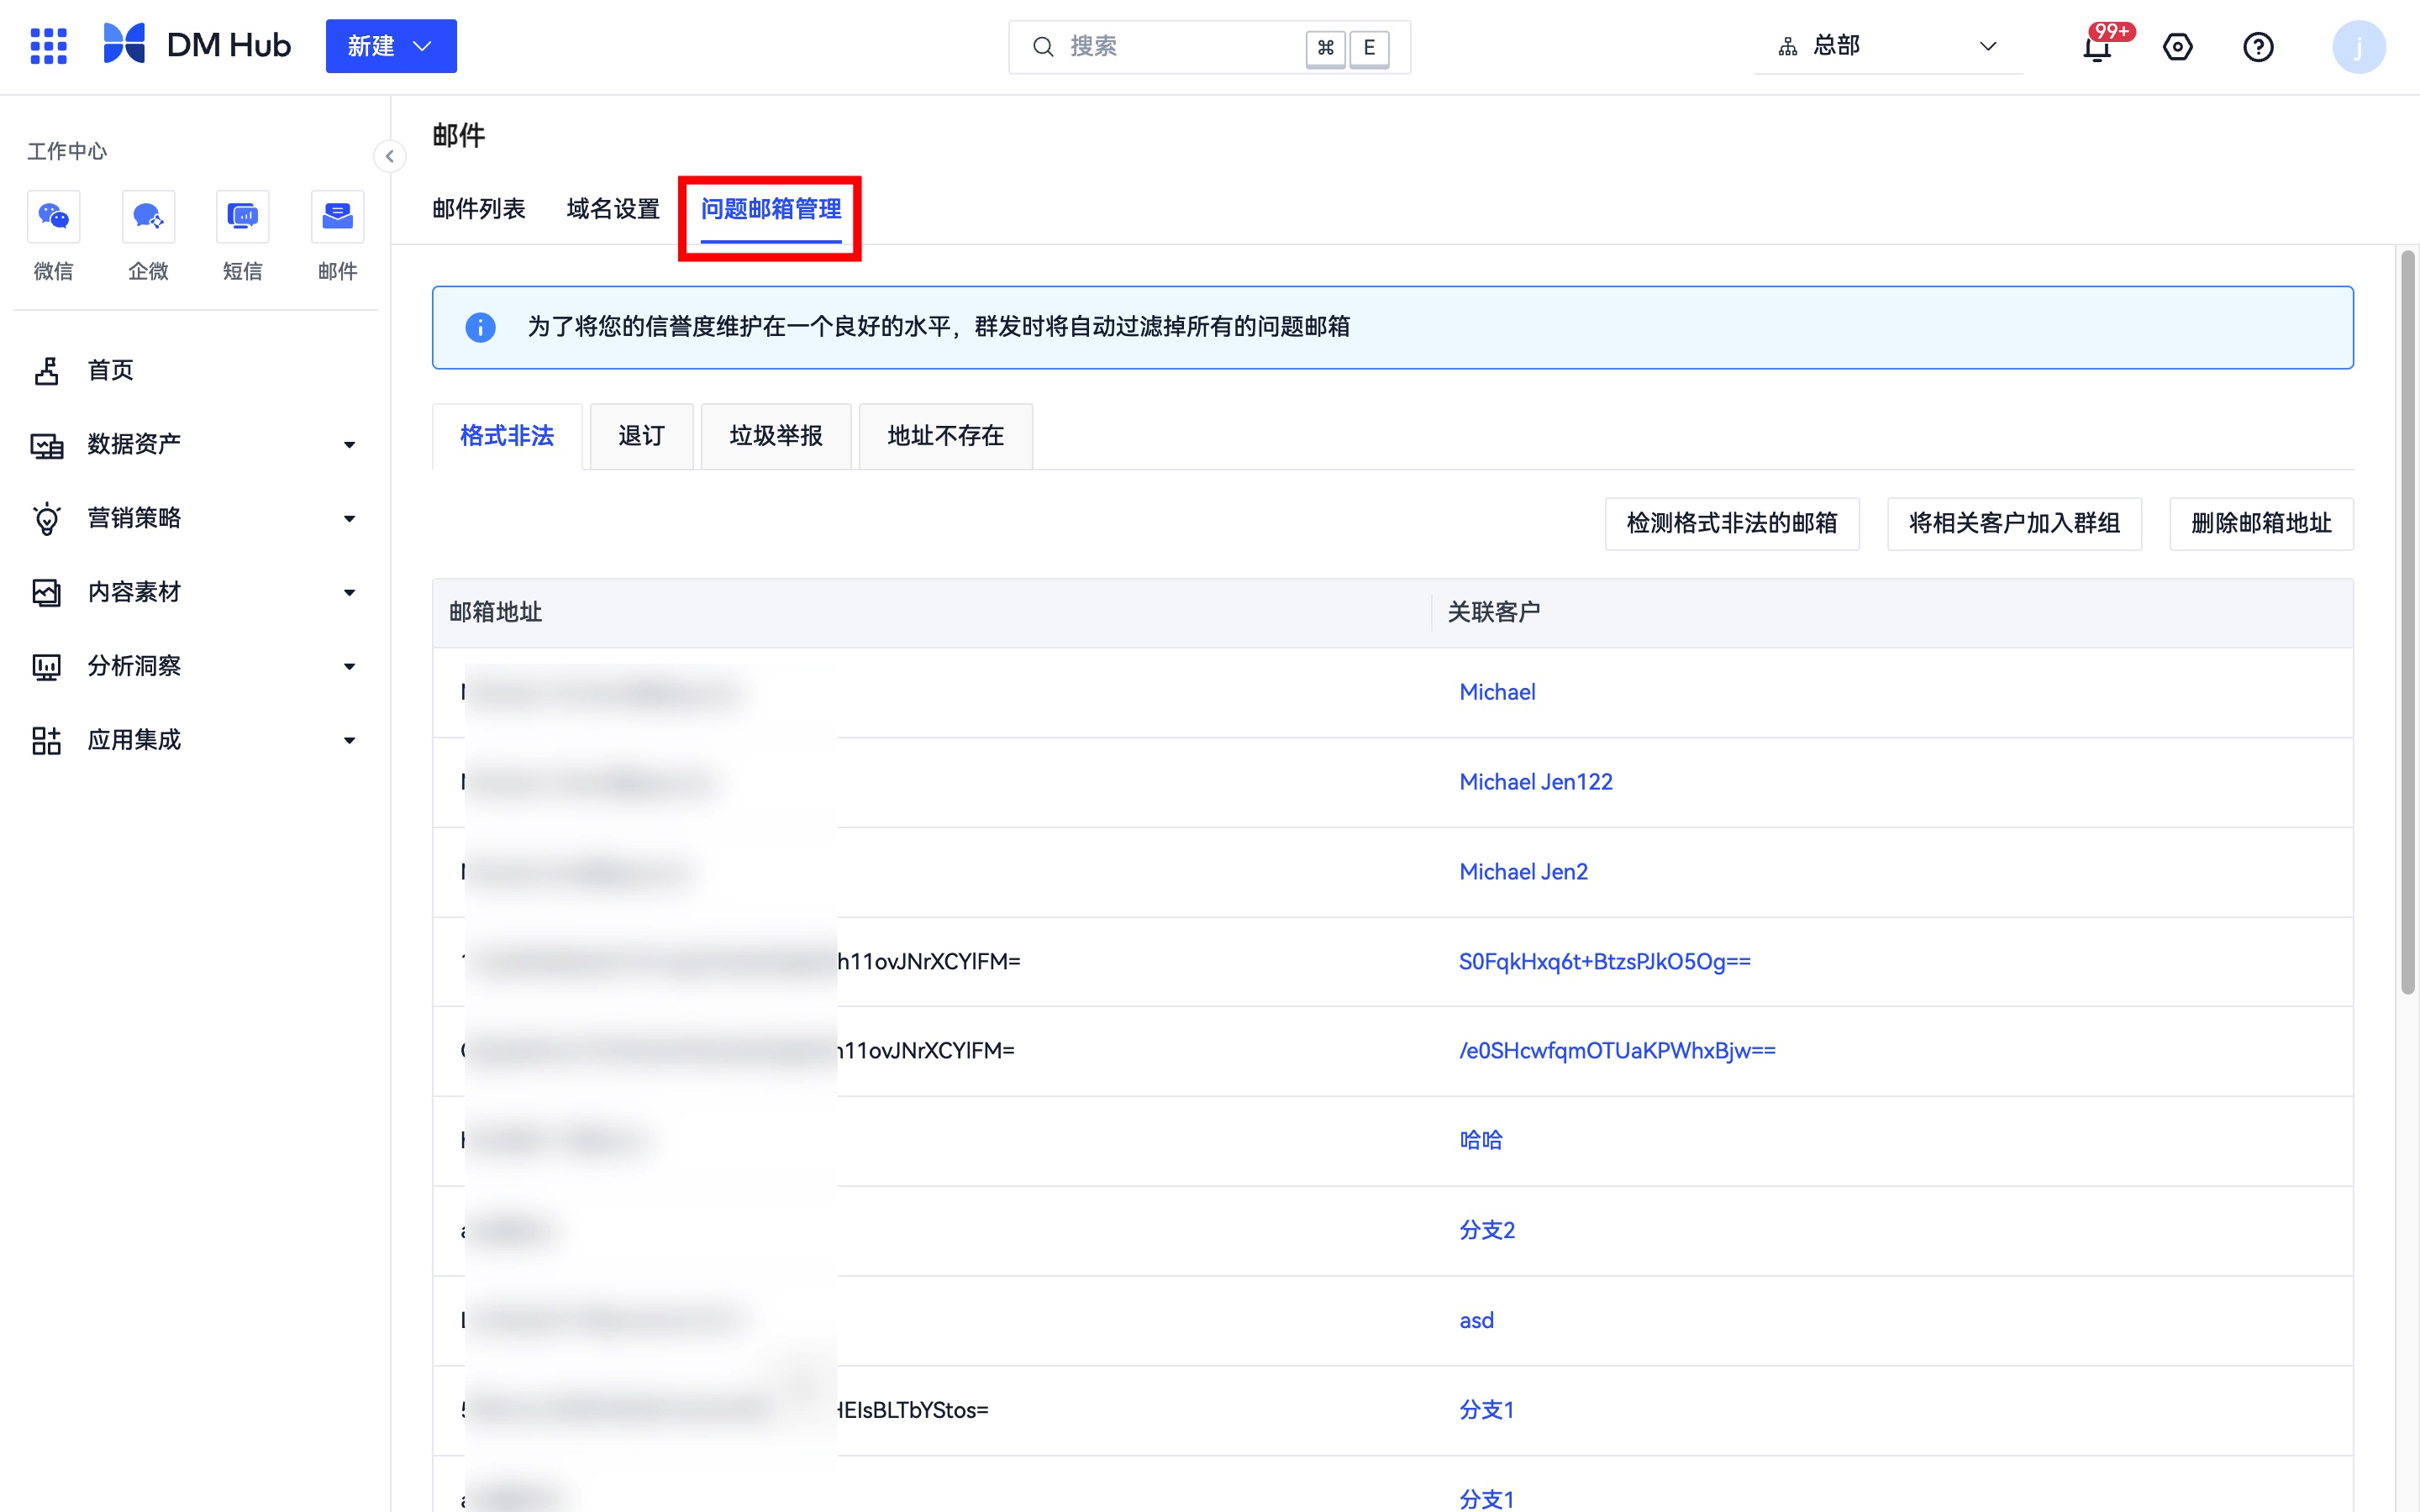Switch to the 退订 sub-tab
Screen dimensions: 2420x1512
[641, 436]
